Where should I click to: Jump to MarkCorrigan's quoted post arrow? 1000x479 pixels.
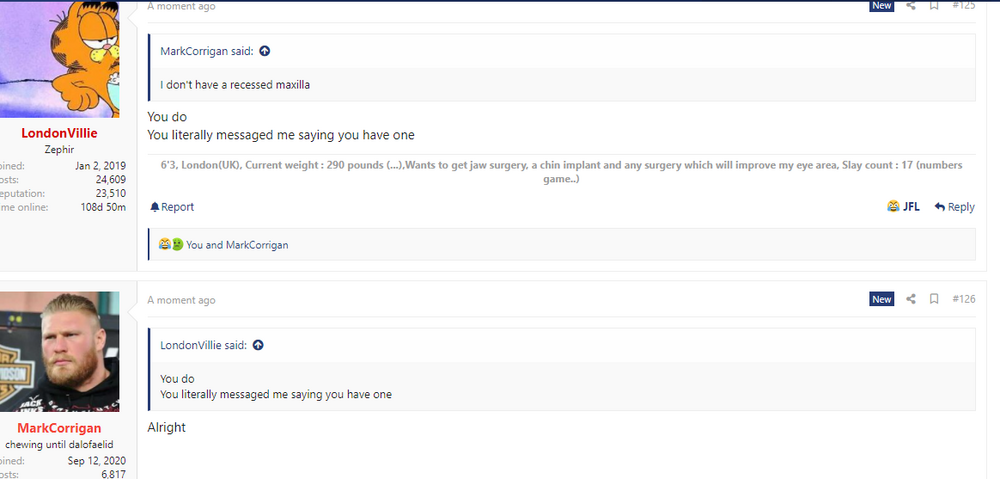pyautogui.click(x=265, y=51)
